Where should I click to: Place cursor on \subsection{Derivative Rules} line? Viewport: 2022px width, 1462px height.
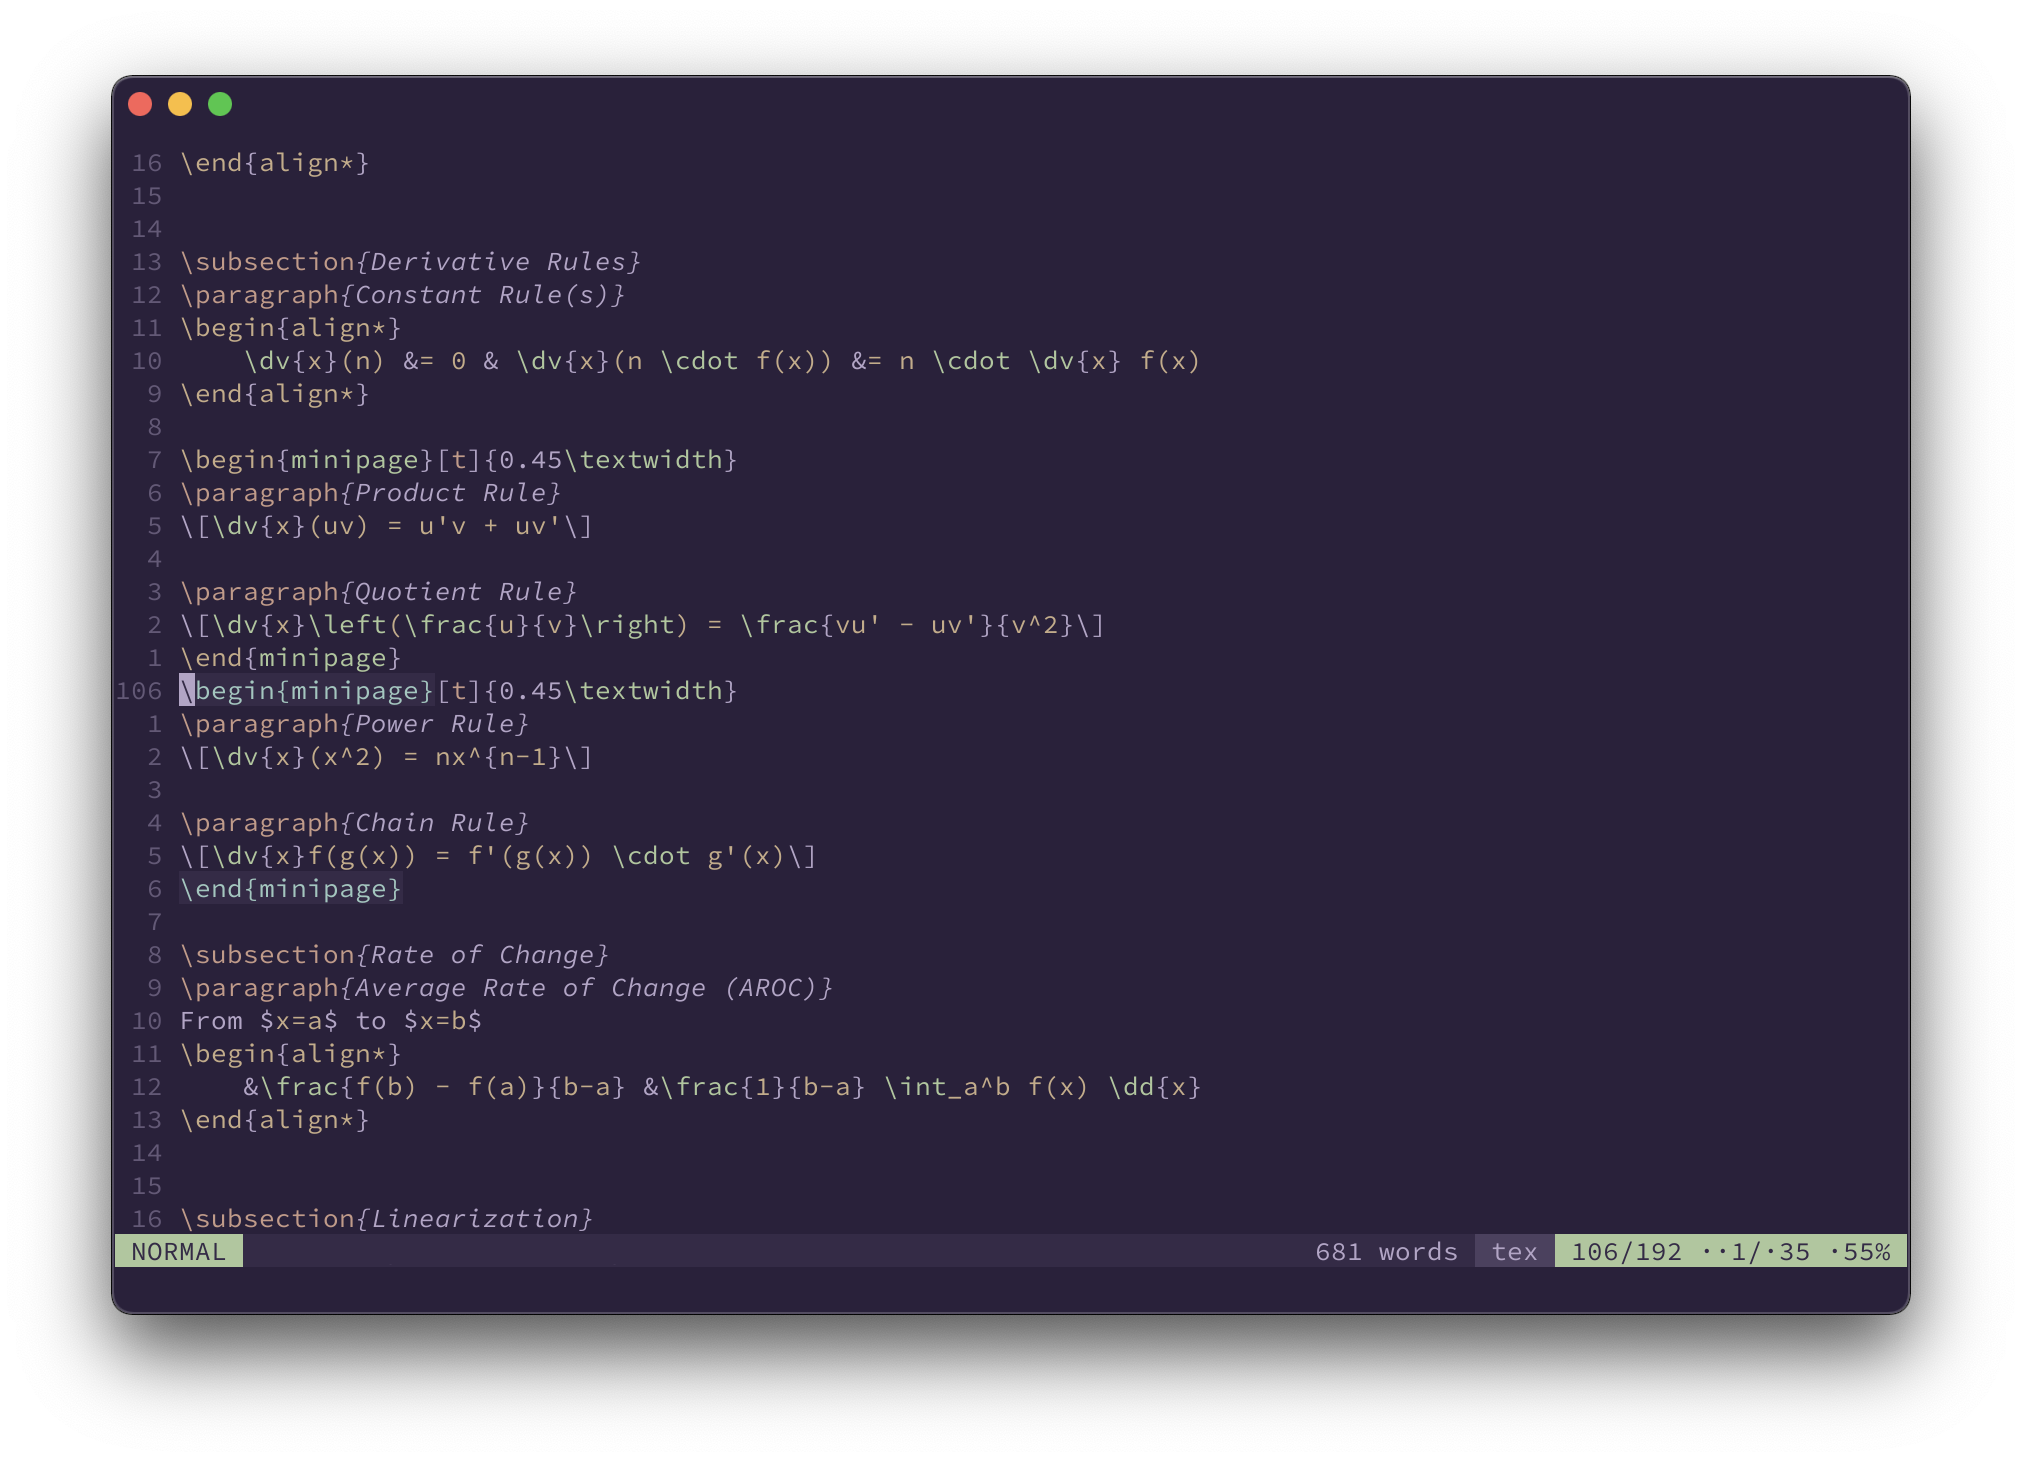pos(410,262)
